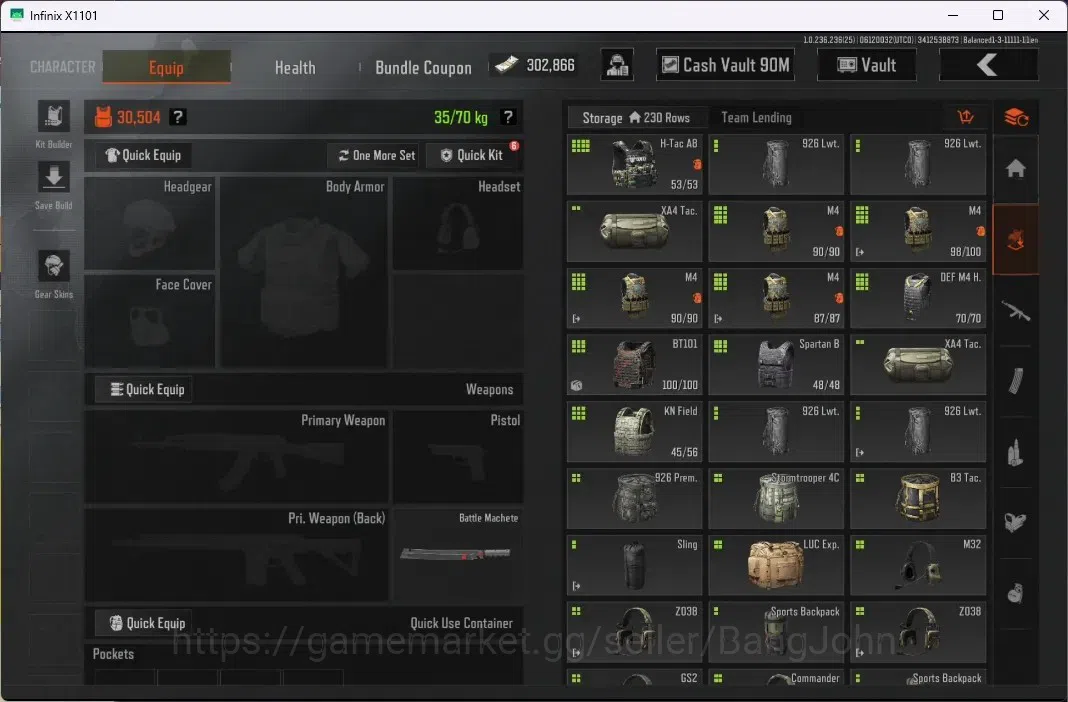Click the stacked layers refresh icon

coord(1016,117)
